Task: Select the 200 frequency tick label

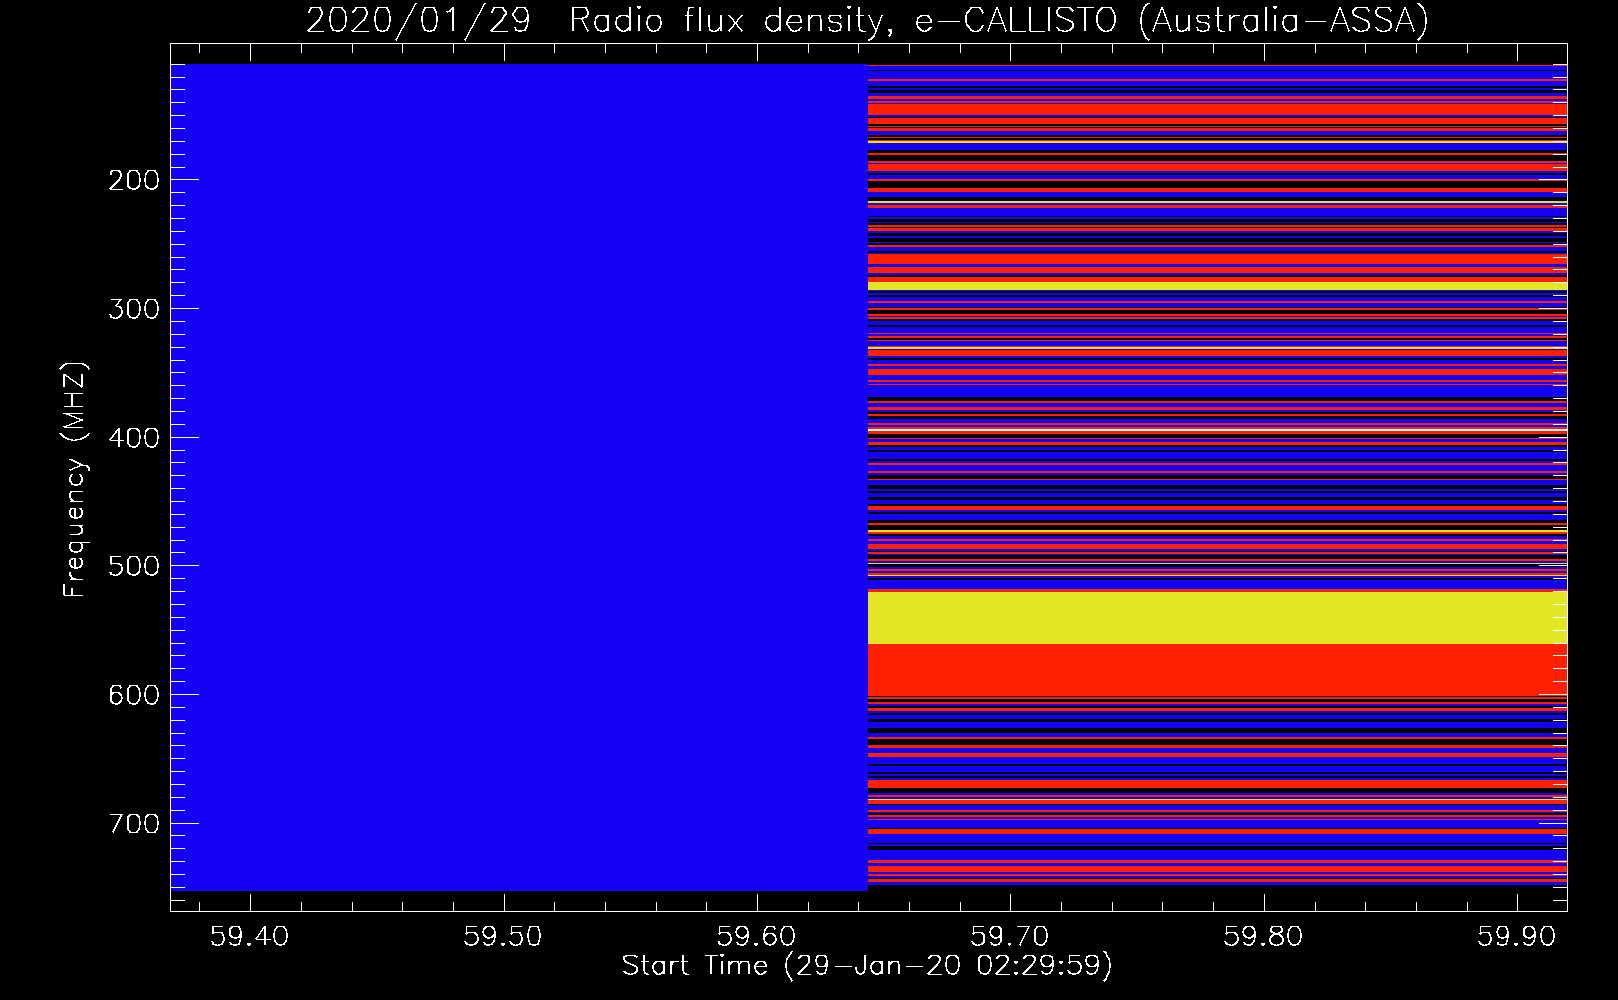Action: pyautogui.click(x=134, y=180)
